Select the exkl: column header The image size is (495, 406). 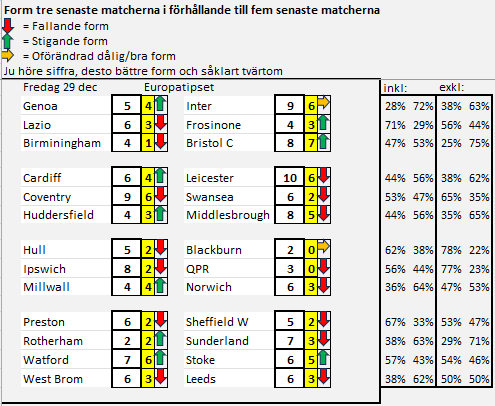point(452,87)
